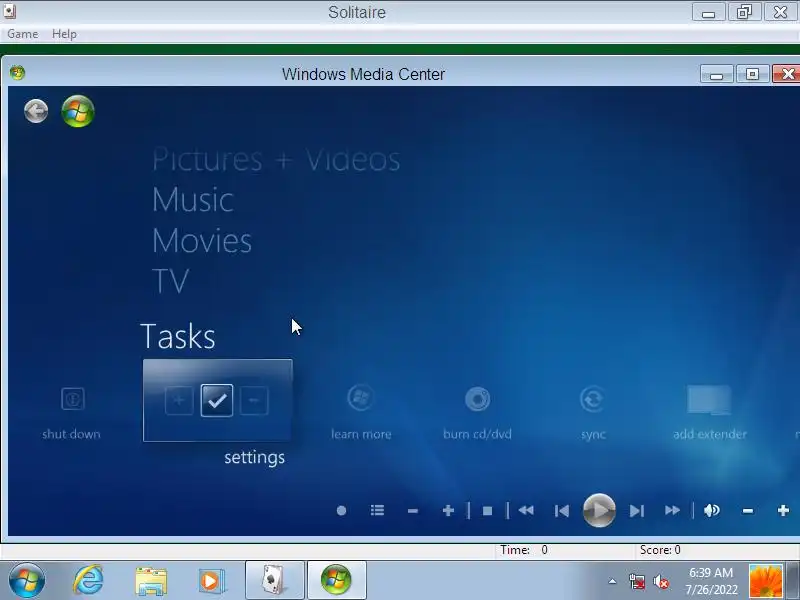Open the clock showing 6:39 AM
The width and height of the screenshot is (800, 600).
711,581
